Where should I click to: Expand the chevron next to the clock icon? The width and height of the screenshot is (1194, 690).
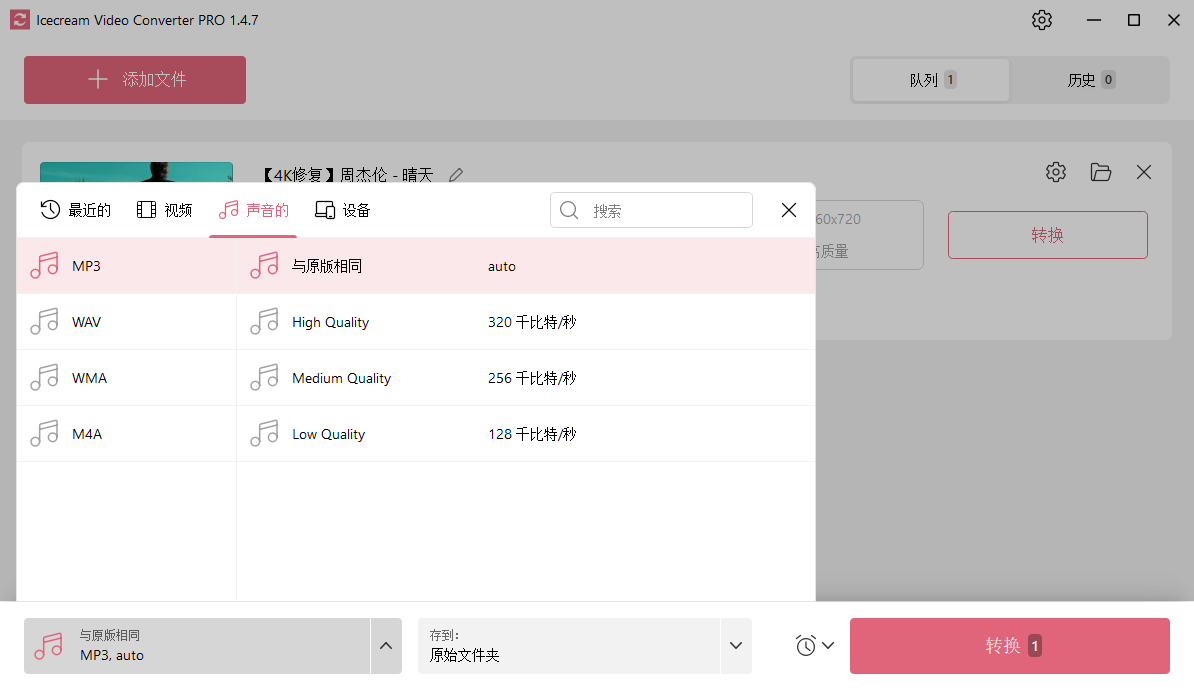pyautogui.click(x=827, y=645)
